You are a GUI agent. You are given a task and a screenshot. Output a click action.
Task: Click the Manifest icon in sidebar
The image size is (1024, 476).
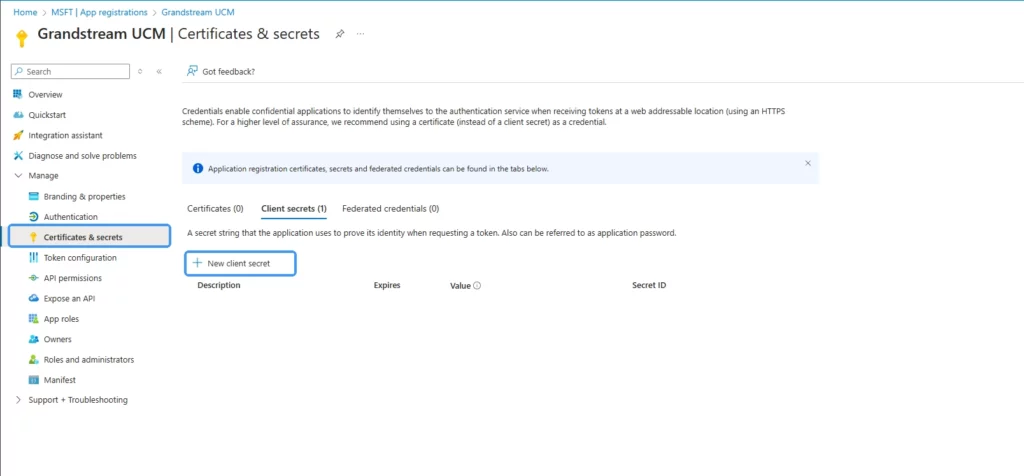(33, 380)
